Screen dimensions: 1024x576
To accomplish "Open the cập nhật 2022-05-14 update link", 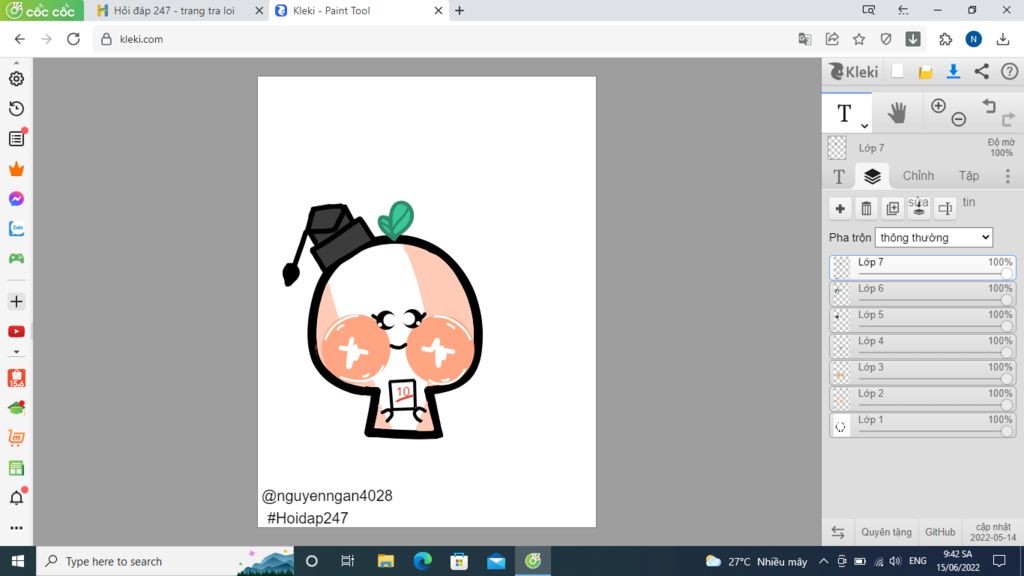I will point(993,532).
